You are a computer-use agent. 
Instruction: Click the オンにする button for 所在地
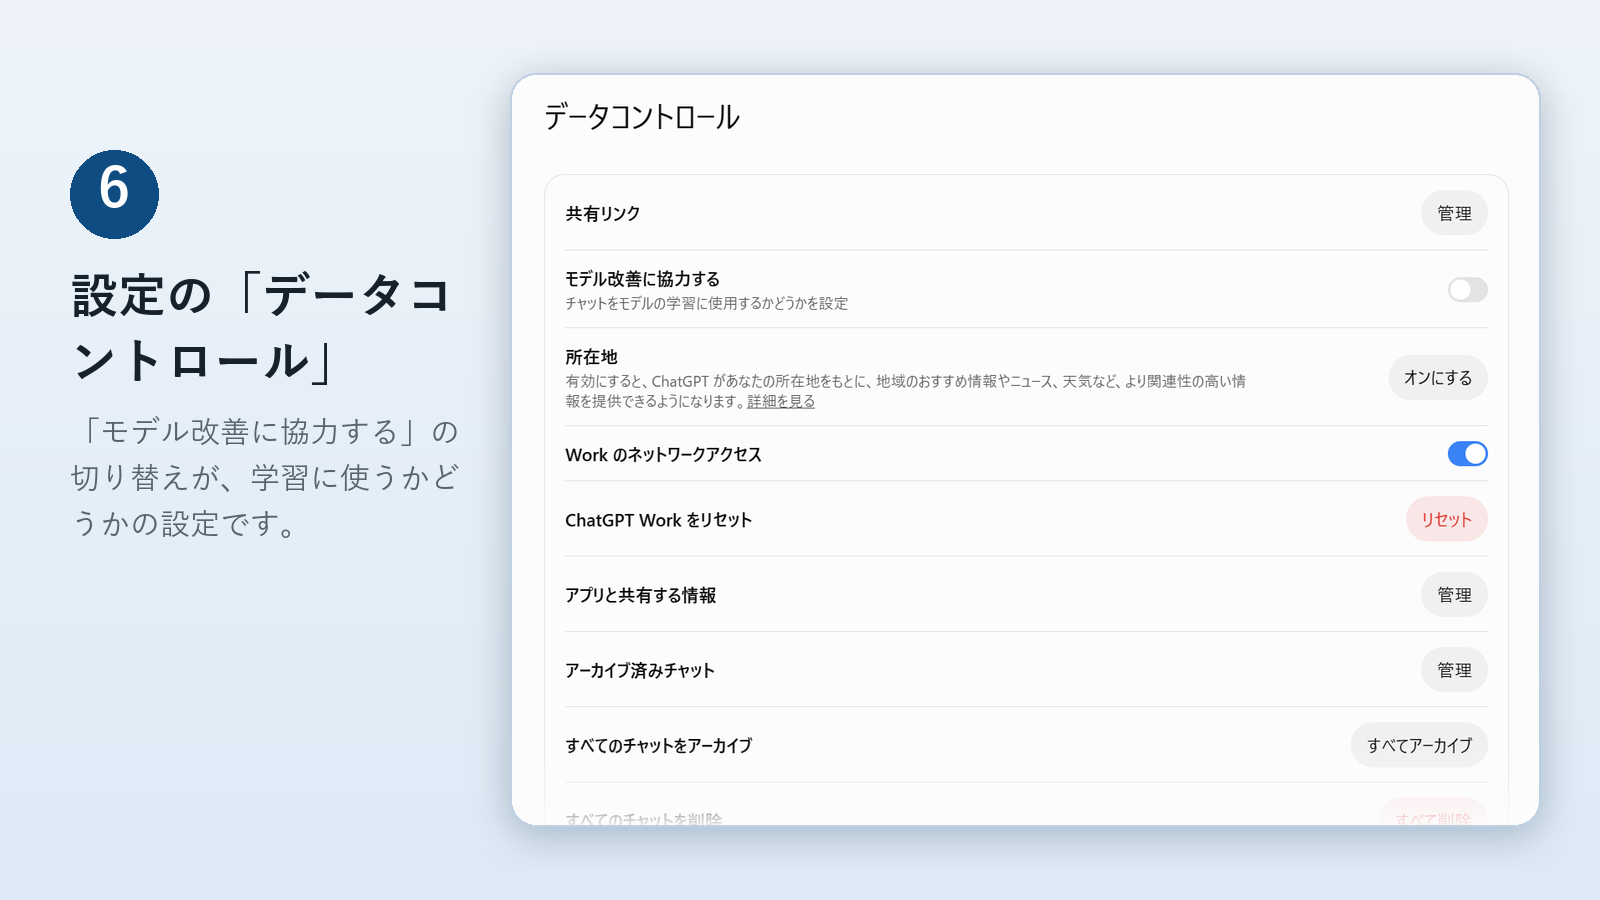click(x=1438, y=378)
